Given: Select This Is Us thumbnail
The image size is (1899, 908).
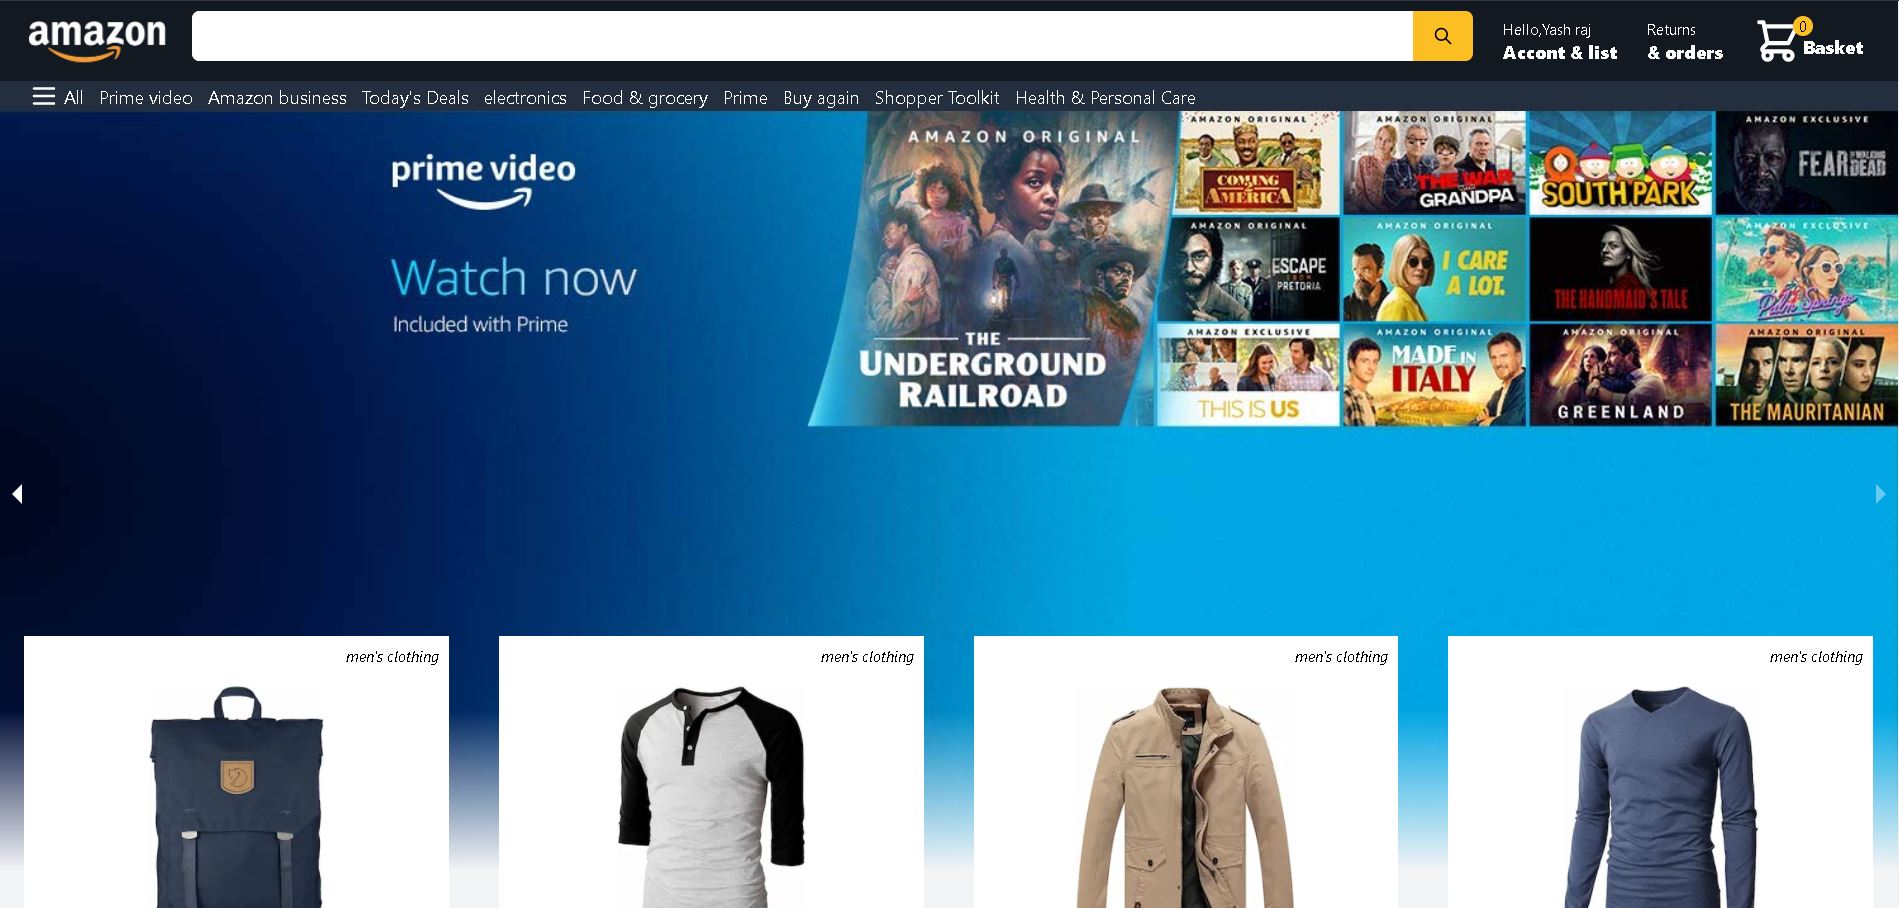Looking at the screenshot, I should (x=1248, y=375).
